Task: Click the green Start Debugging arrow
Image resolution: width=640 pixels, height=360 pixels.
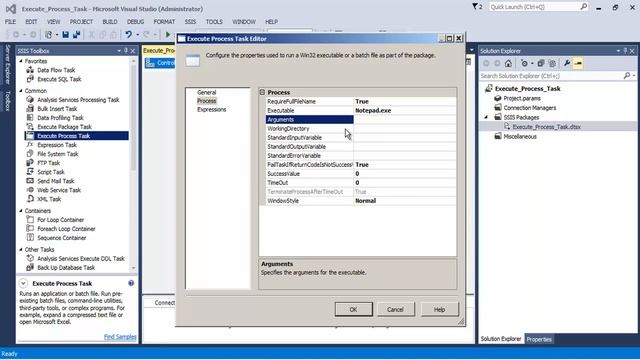Action: point(168,35)
